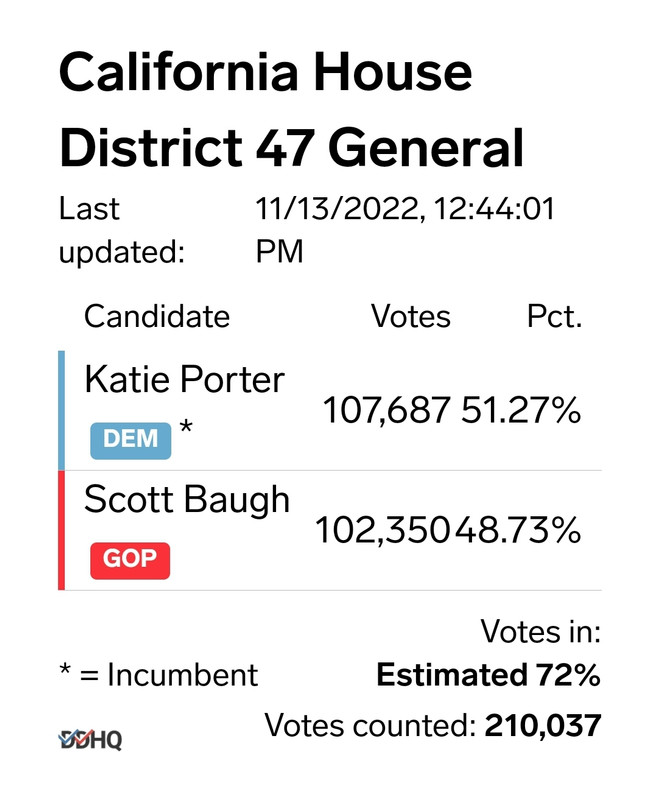The image size is (658, 800).
Task: Click the DDHQ logo
Action: click(x=90, y=740)
